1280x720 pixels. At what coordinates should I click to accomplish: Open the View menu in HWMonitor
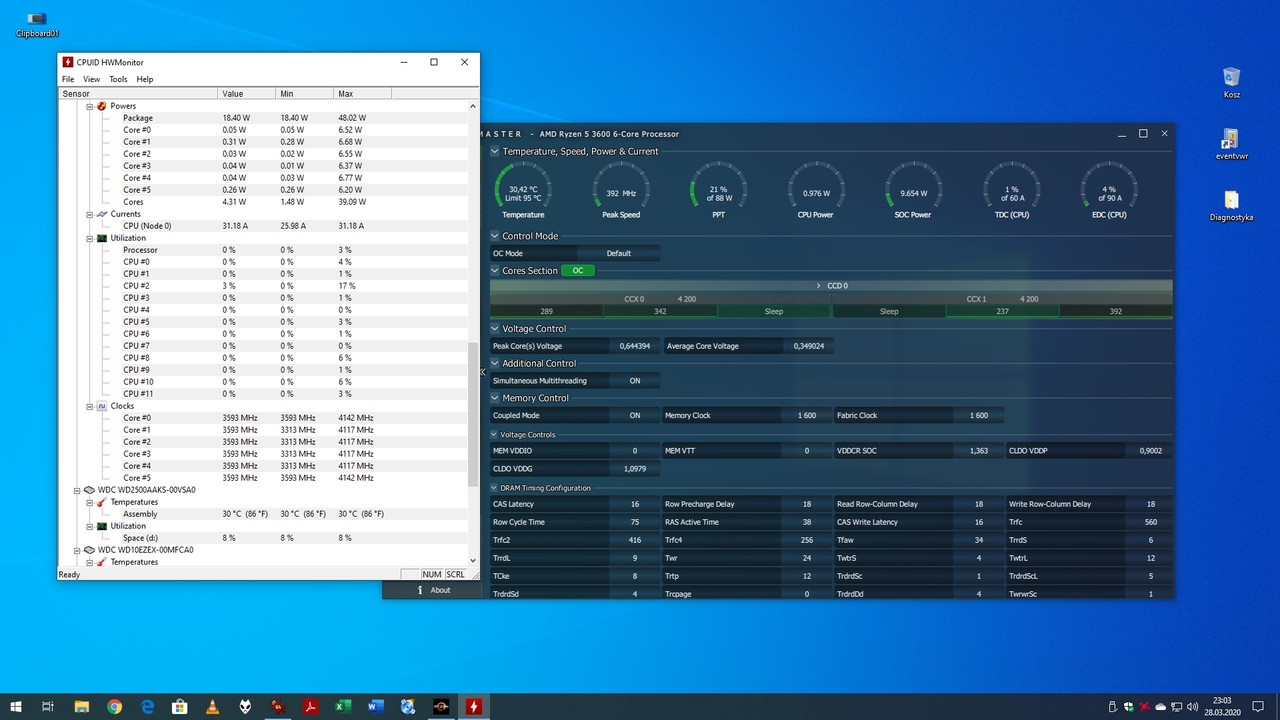[91, 79]
